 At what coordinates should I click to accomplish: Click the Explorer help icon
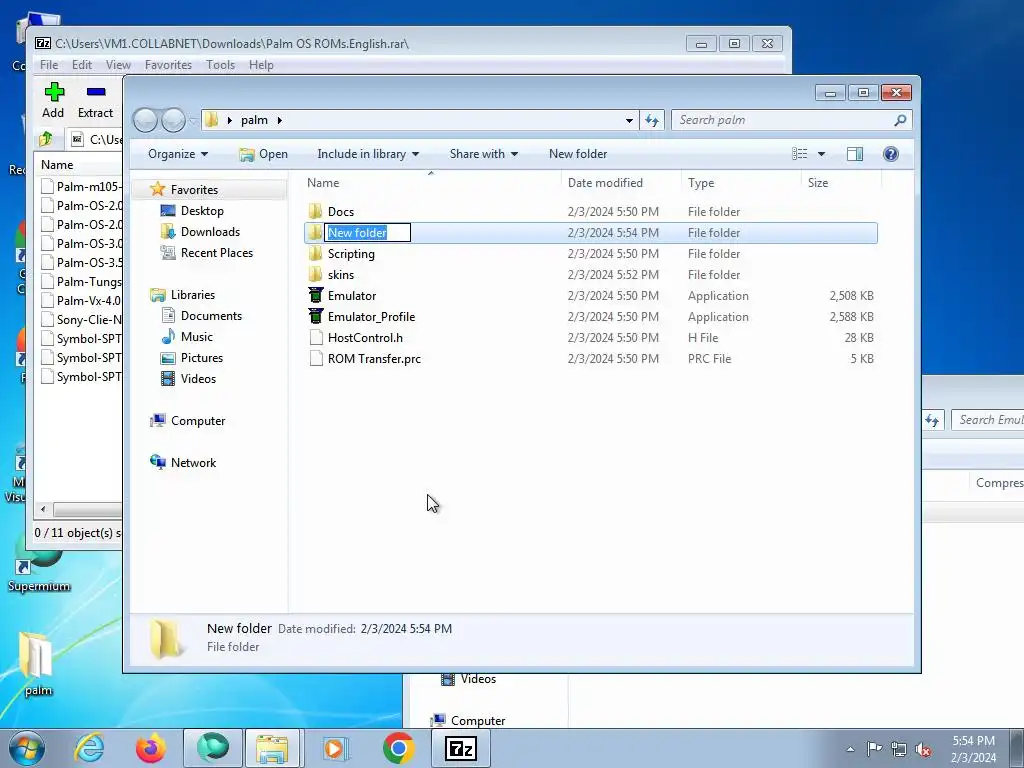coord(891,153)
